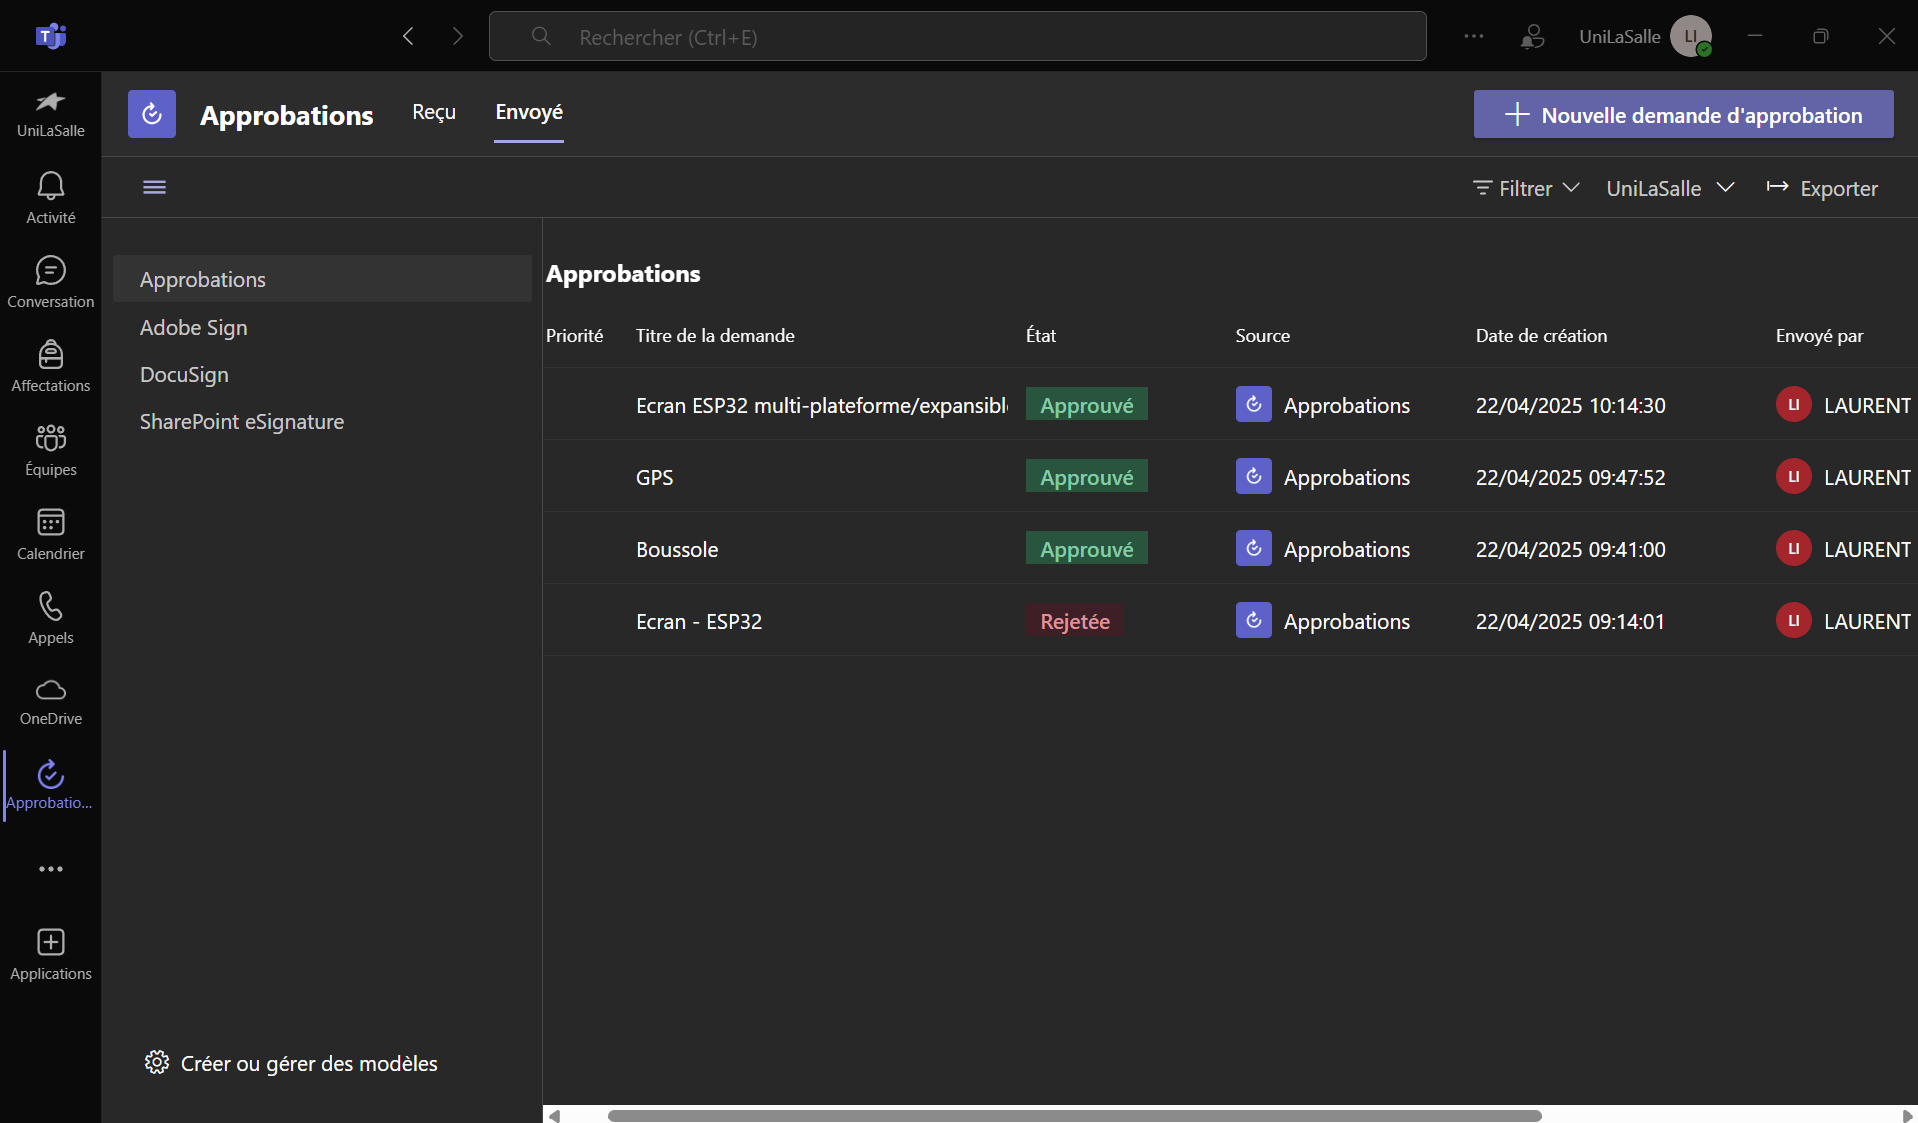Select Adobe Sign in the left list
The height and width of the screenshot is (1123, 1918).
[x=193, y=327]
